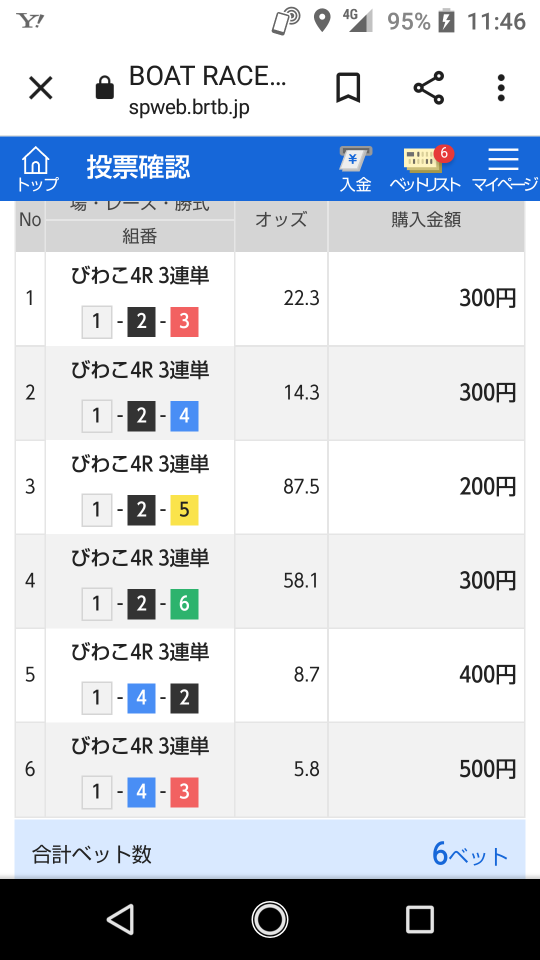
Task: Tap the トップ home icon
Action: [x=36, y=169]
